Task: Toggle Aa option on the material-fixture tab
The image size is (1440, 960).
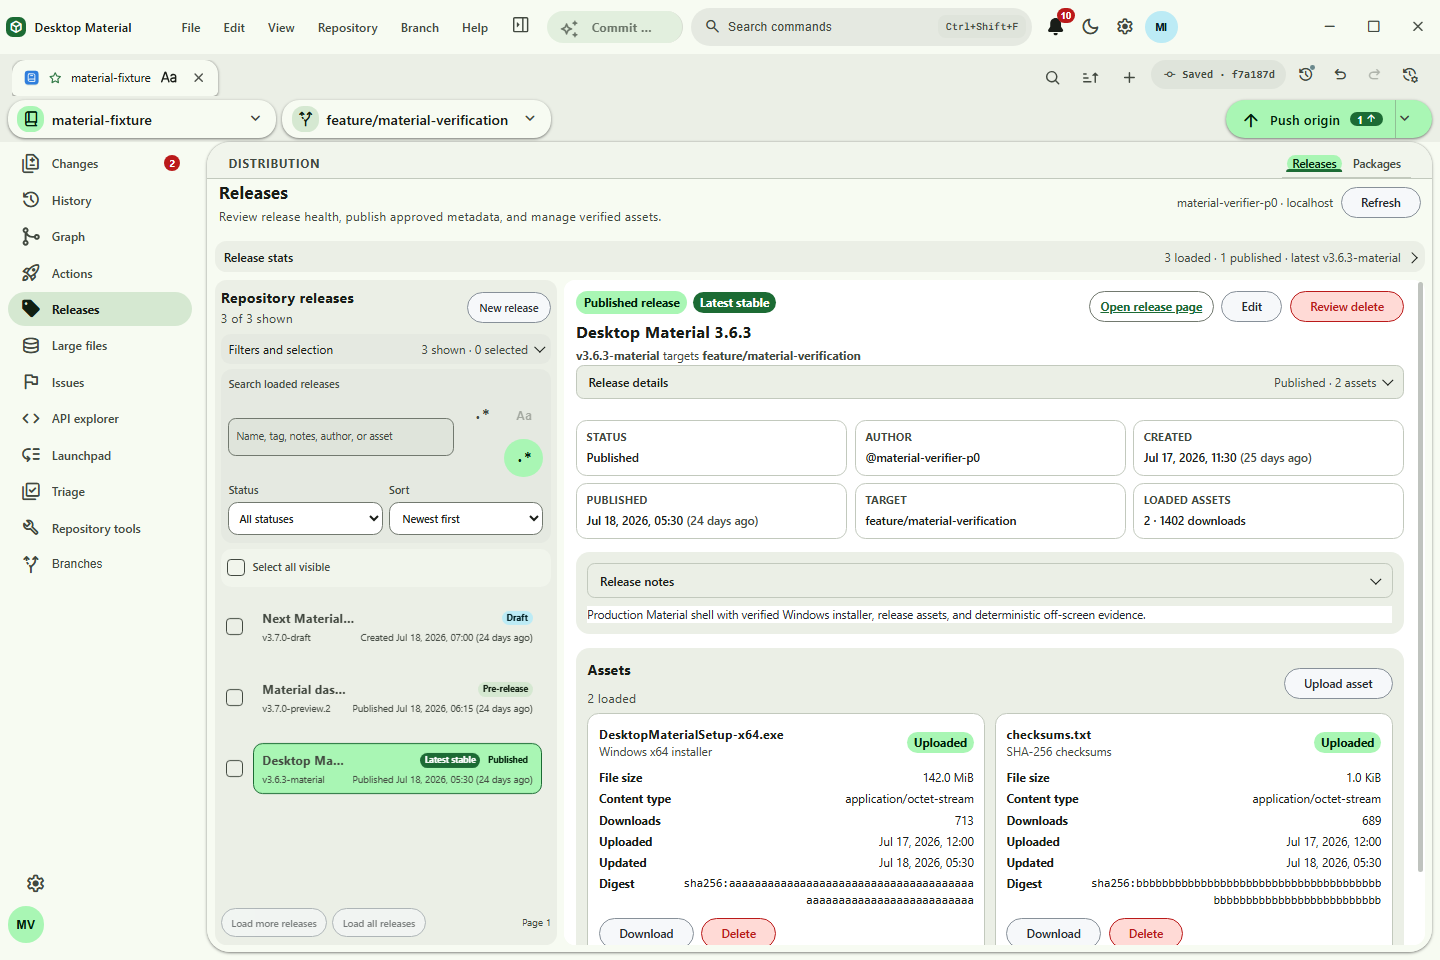Action: tap(169, 78)
